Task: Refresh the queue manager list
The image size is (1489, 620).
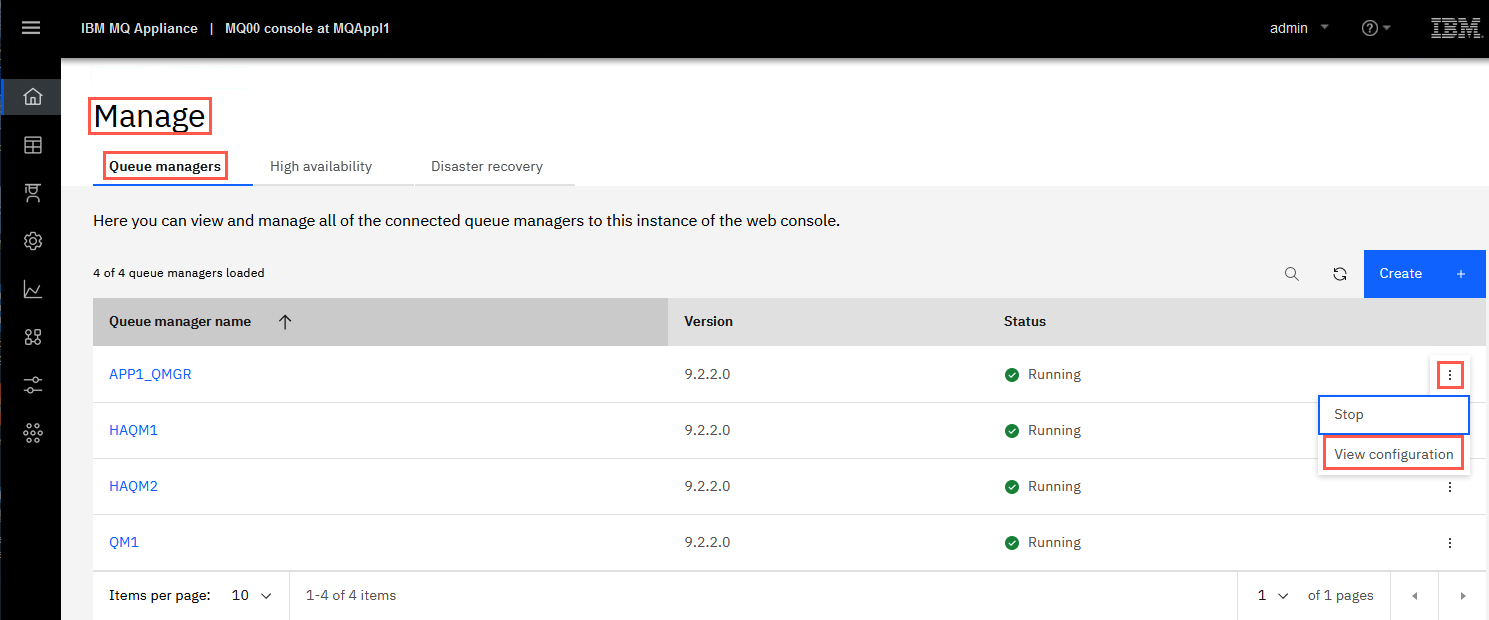Action: pyautogui.click(x=1340, y=274)
